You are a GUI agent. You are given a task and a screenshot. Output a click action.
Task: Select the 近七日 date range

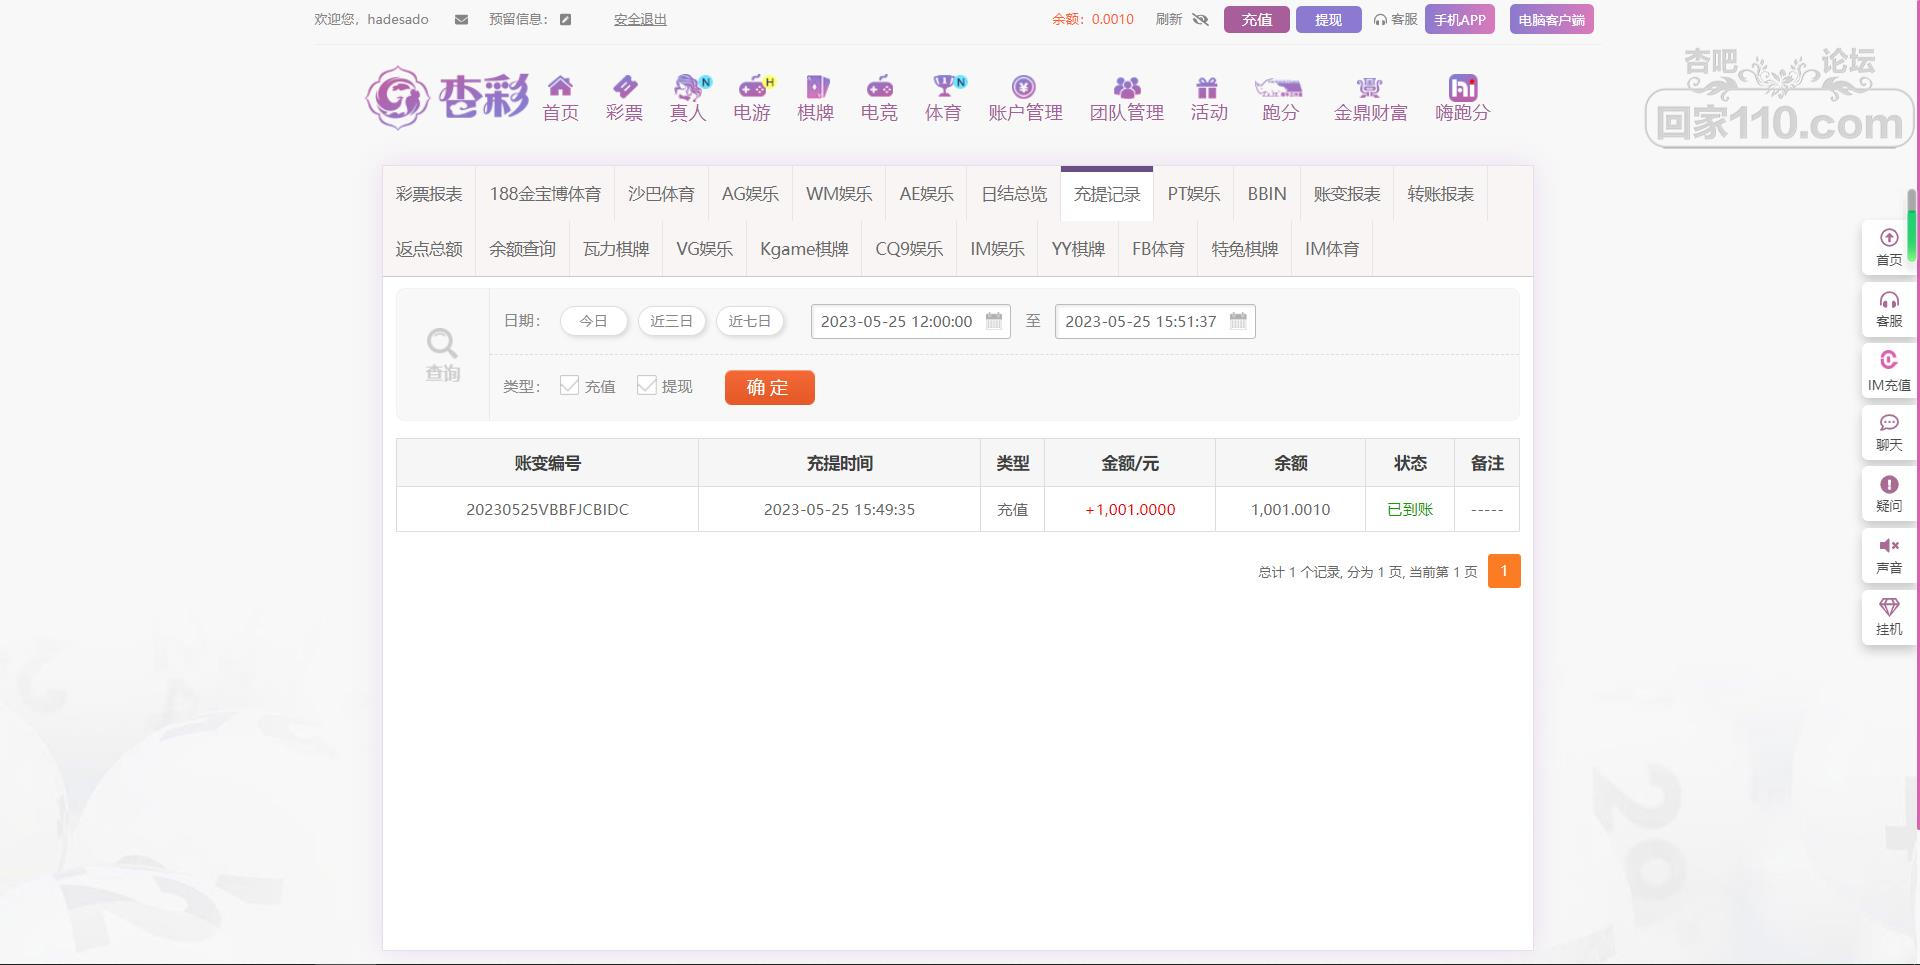pyautogui.click(x=749, y=321)
